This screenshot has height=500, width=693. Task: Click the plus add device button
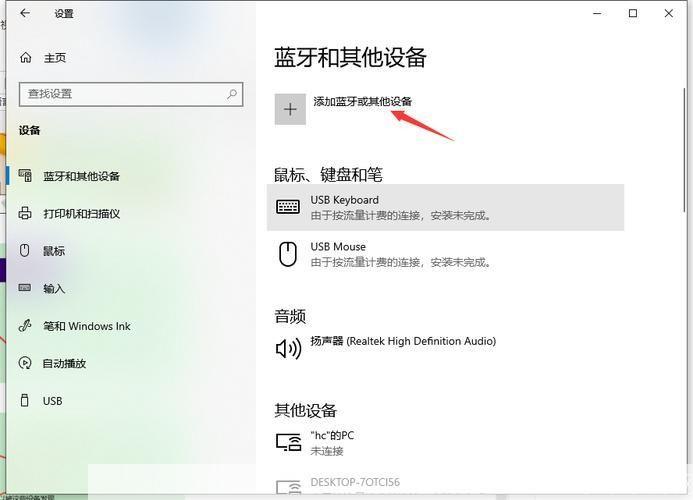pyautogui.click(x=290, y=109)
